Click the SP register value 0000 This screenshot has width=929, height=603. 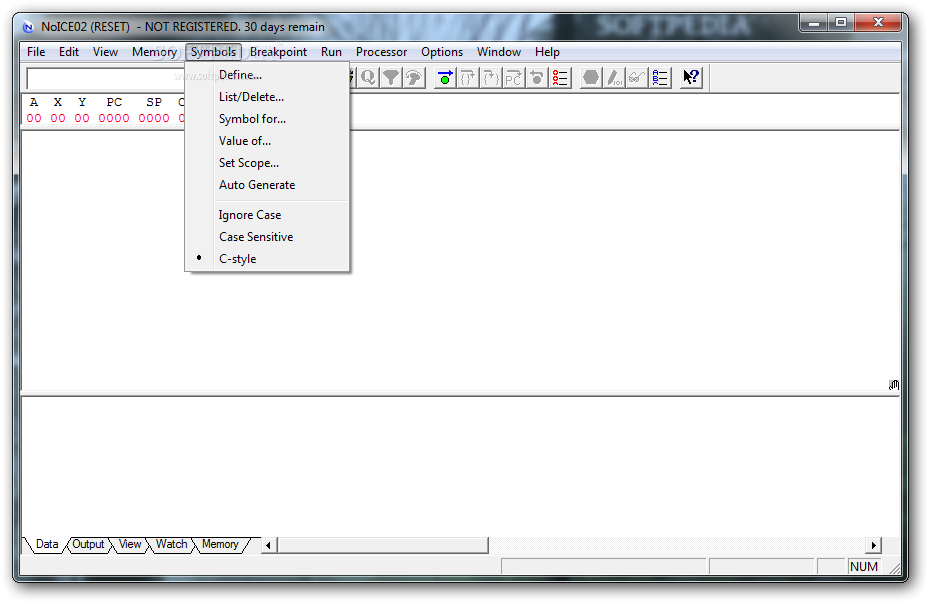click(x=154, y=118)
